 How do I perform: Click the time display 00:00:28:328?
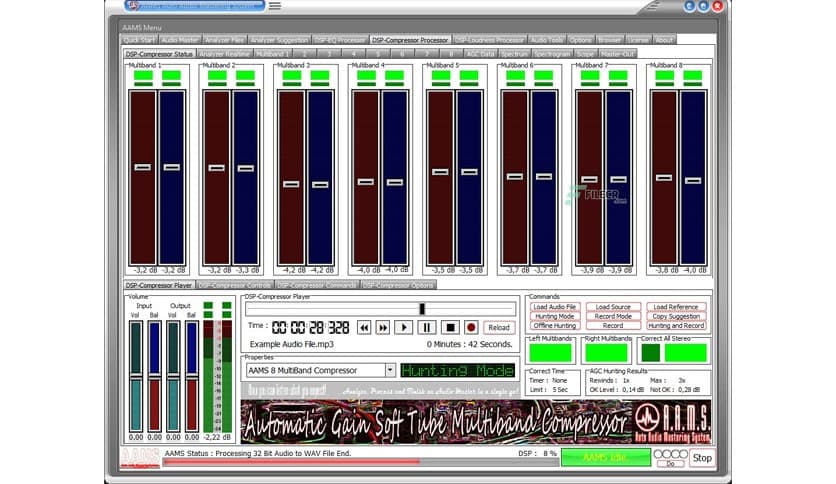[x=310, y=327]
